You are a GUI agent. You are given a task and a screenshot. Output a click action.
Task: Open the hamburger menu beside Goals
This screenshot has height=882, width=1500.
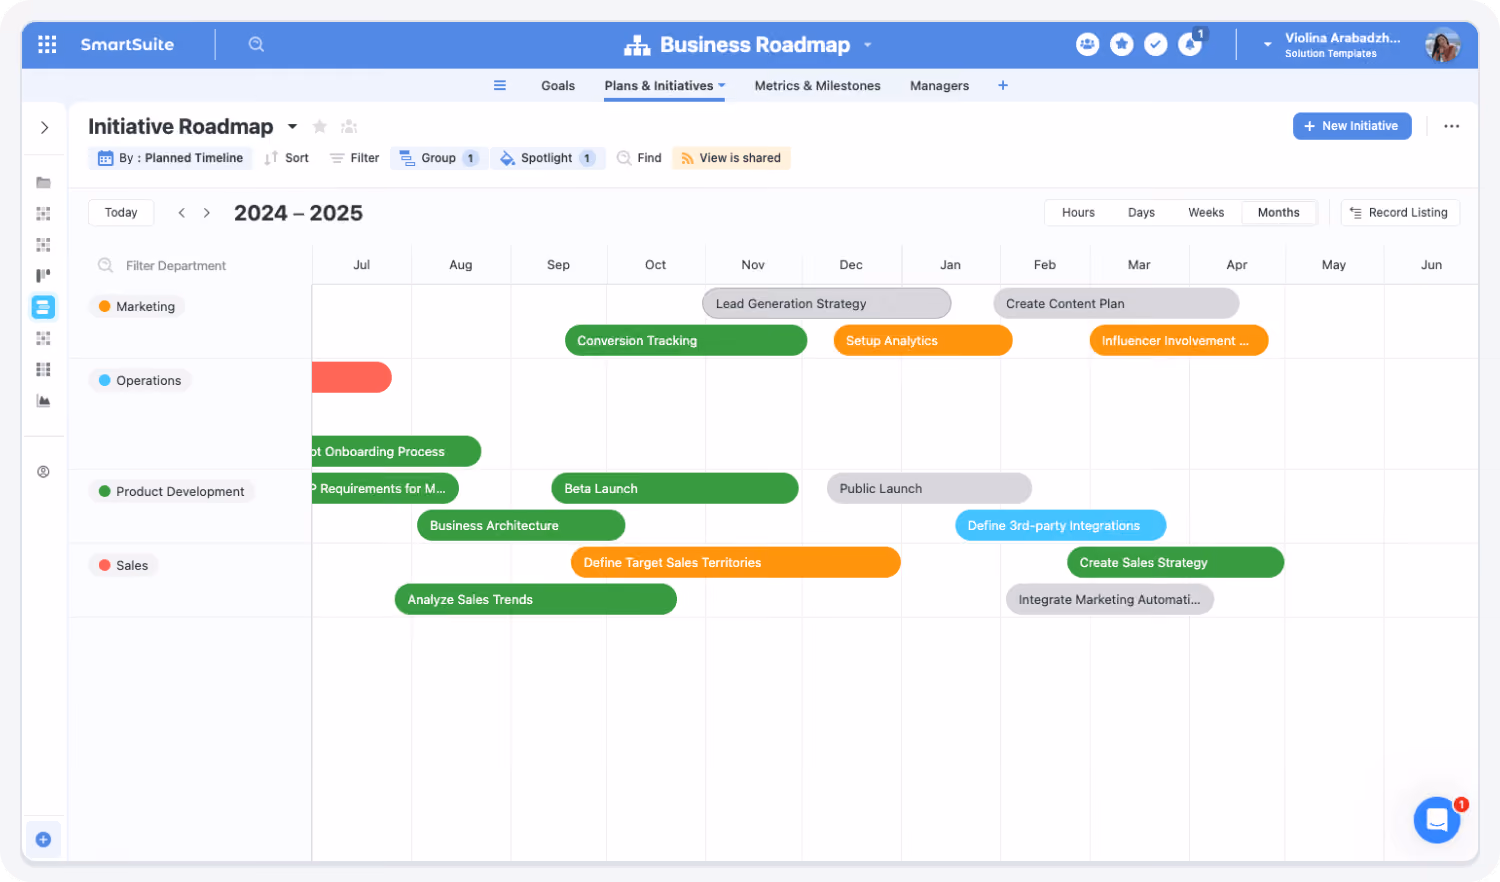pyautogui.click(x=500, y=85)
